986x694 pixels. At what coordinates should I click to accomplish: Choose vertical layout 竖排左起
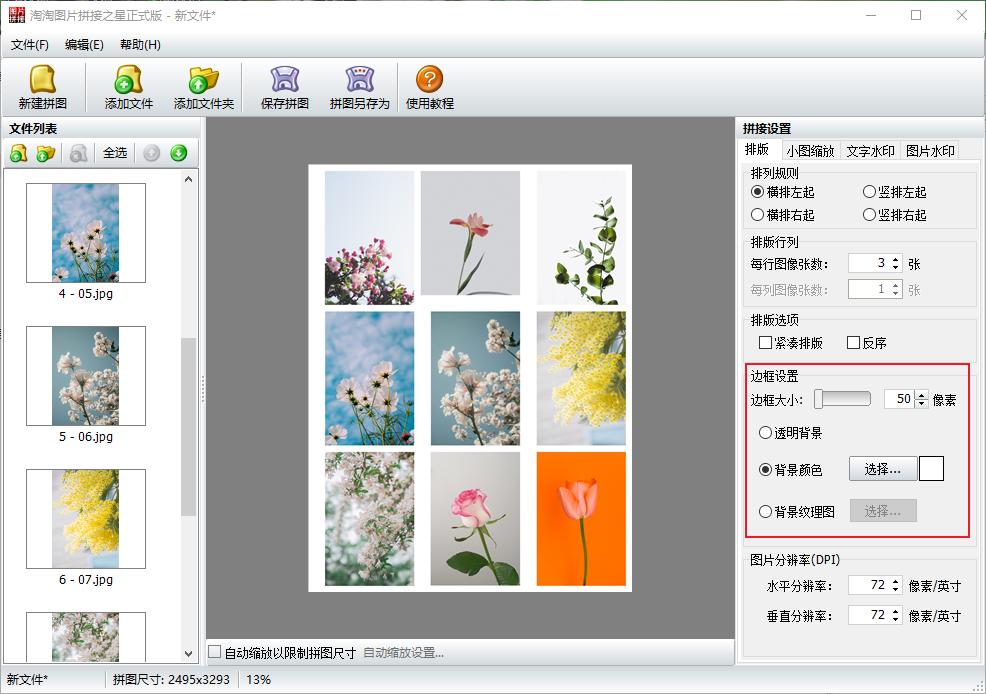pyautogui.click(x=869, y=194)
